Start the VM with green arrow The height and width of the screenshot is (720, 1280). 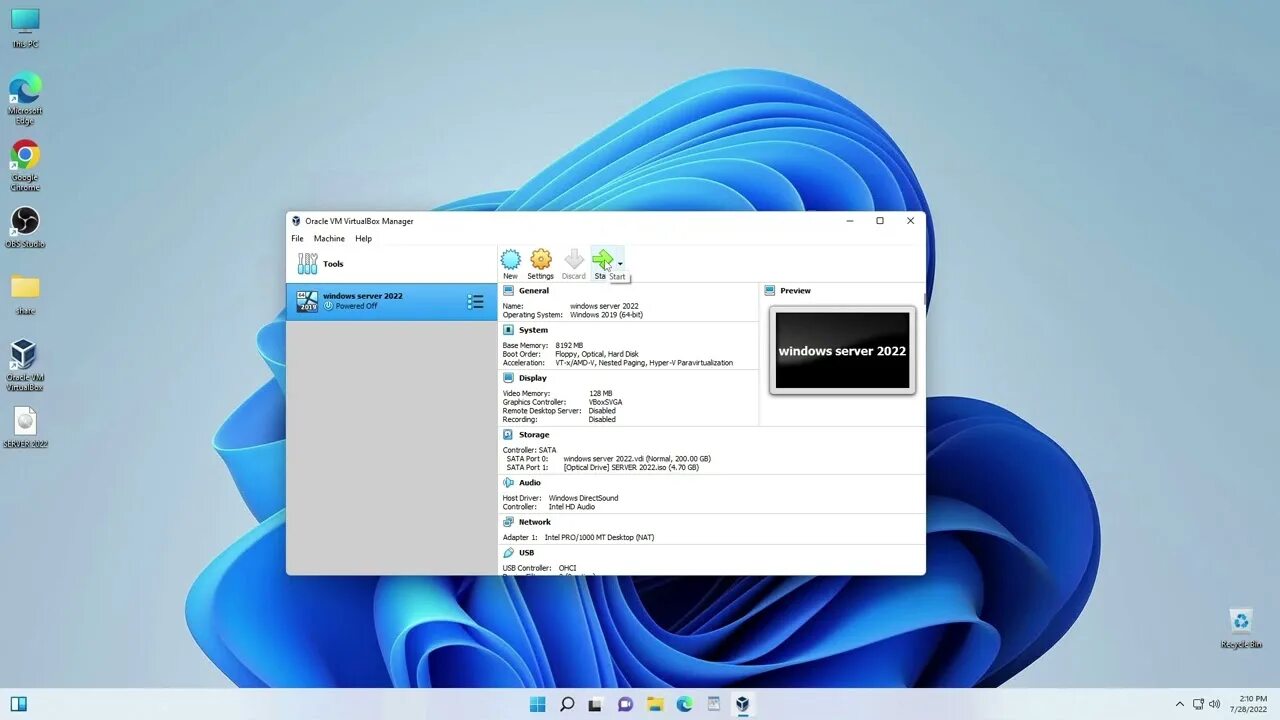coord(602,260)
